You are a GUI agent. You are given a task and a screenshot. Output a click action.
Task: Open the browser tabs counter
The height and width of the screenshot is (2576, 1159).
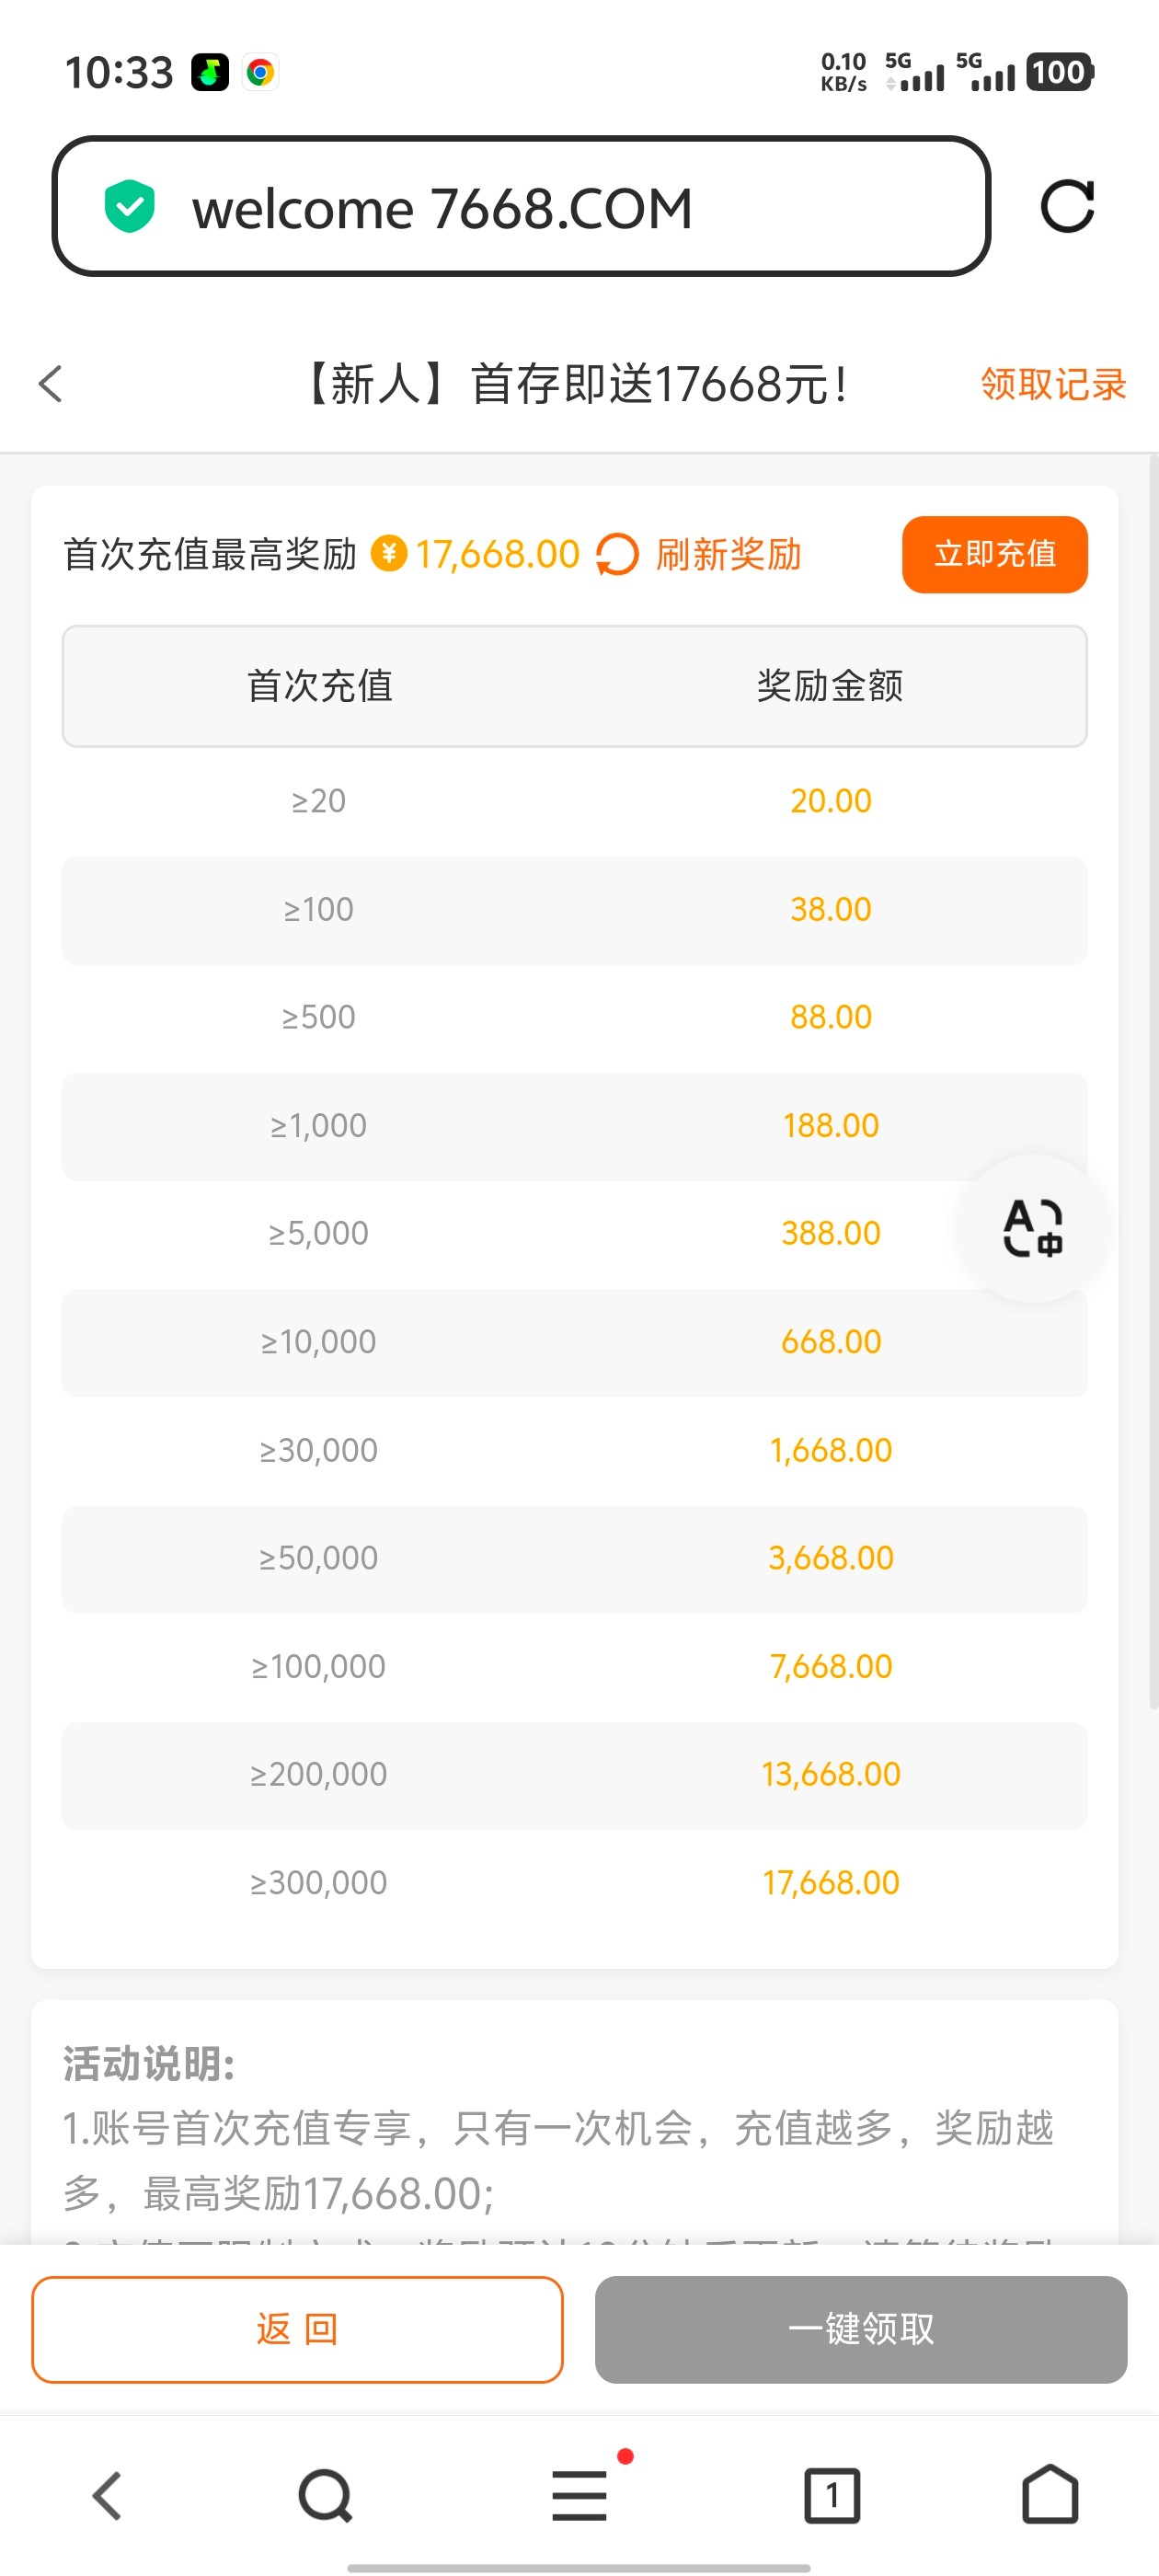click(831, 2495)
